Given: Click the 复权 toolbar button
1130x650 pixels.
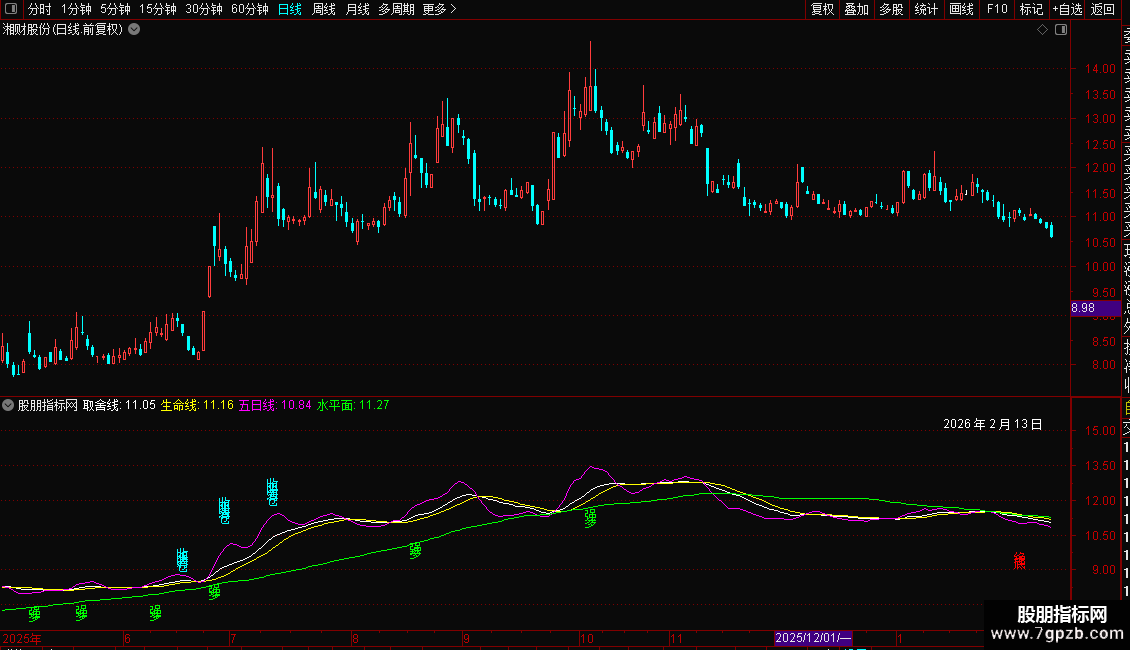Looking at the screenshot, I should pyautogui.click(x=822, y=10).
